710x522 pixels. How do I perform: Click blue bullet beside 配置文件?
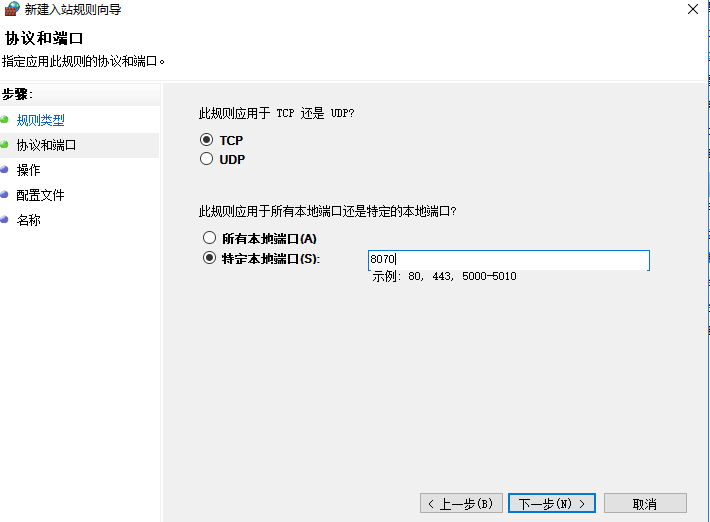pyautogui.click(x=5, y=194)
